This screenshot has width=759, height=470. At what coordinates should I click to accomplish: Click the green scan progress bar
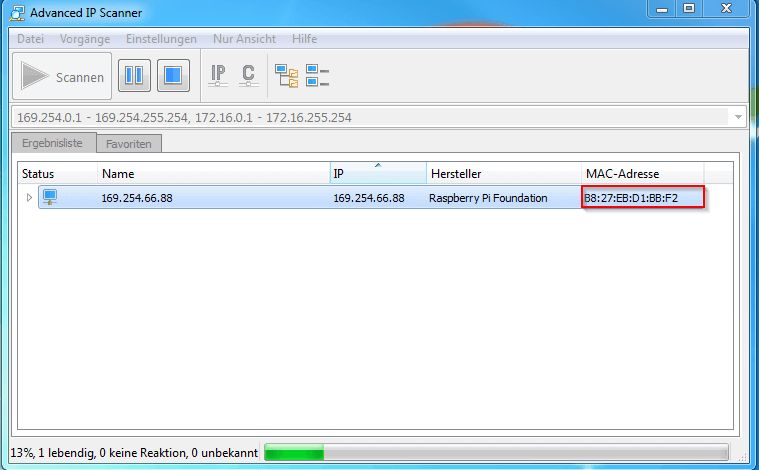click(496, 453)
